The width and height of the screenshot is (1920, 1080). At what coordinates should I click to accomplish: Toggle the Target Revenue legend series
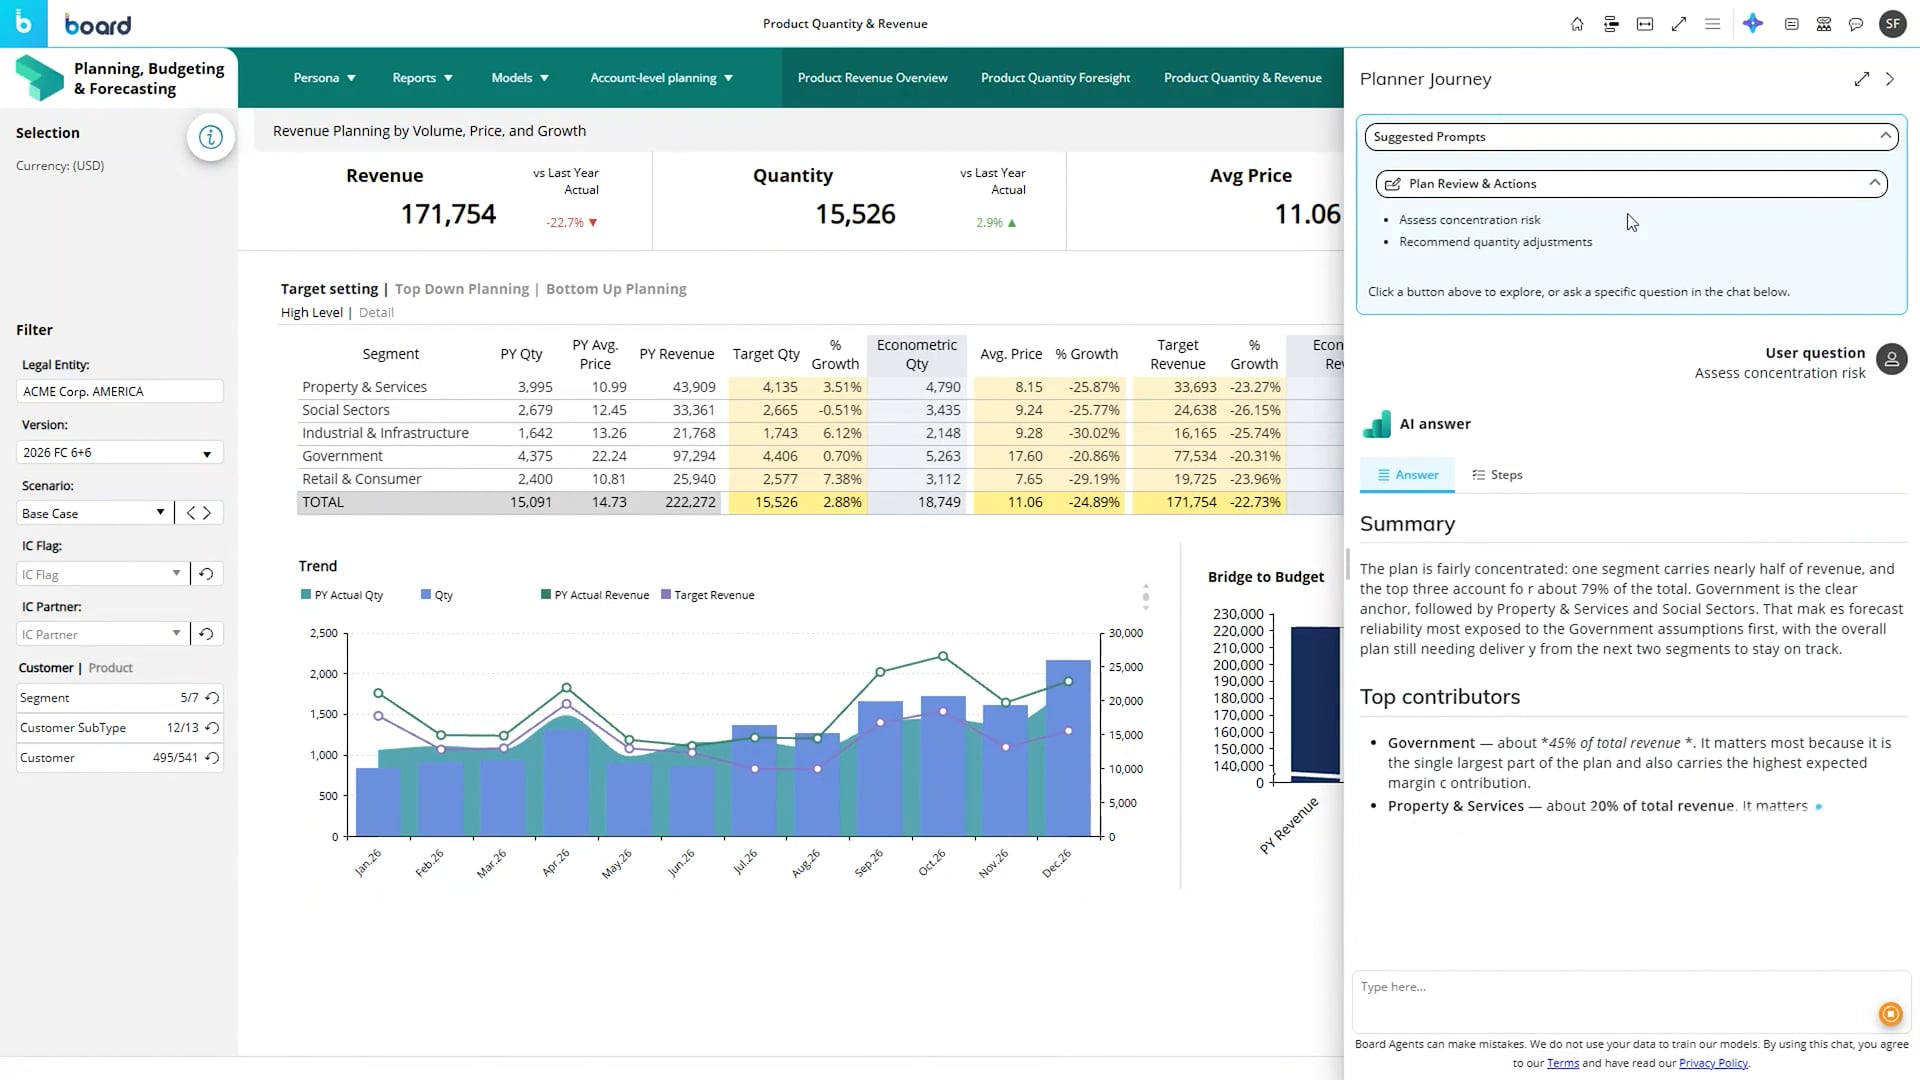[707, 595]
